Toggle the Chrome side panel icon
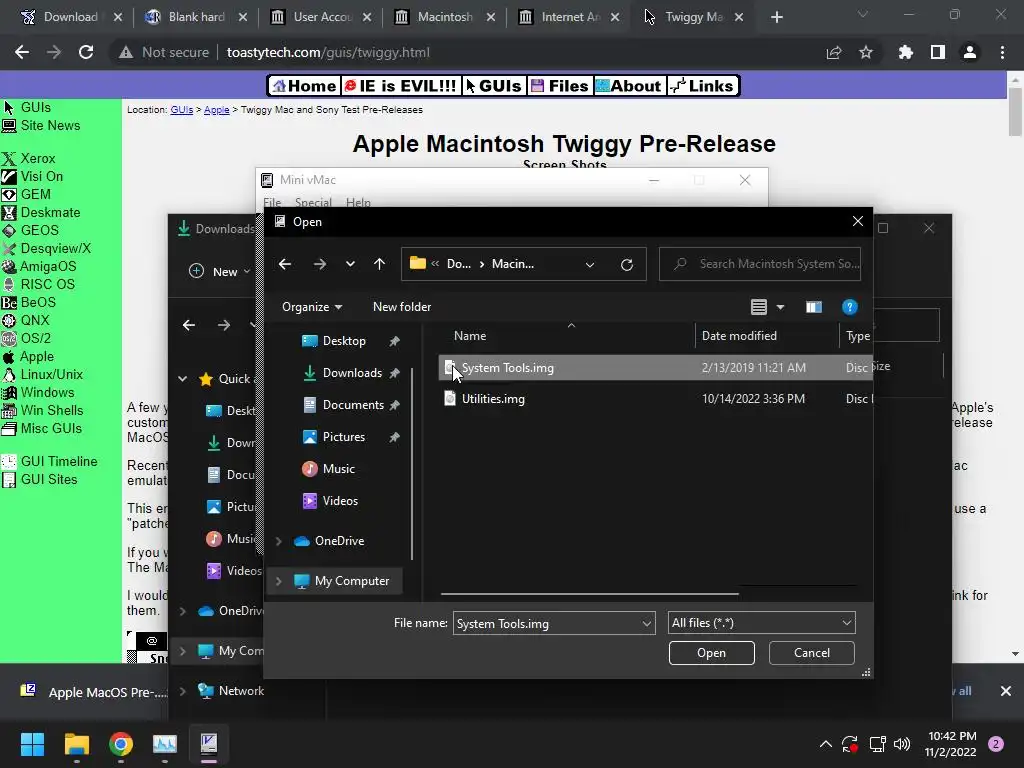 (x=938, y=52)
